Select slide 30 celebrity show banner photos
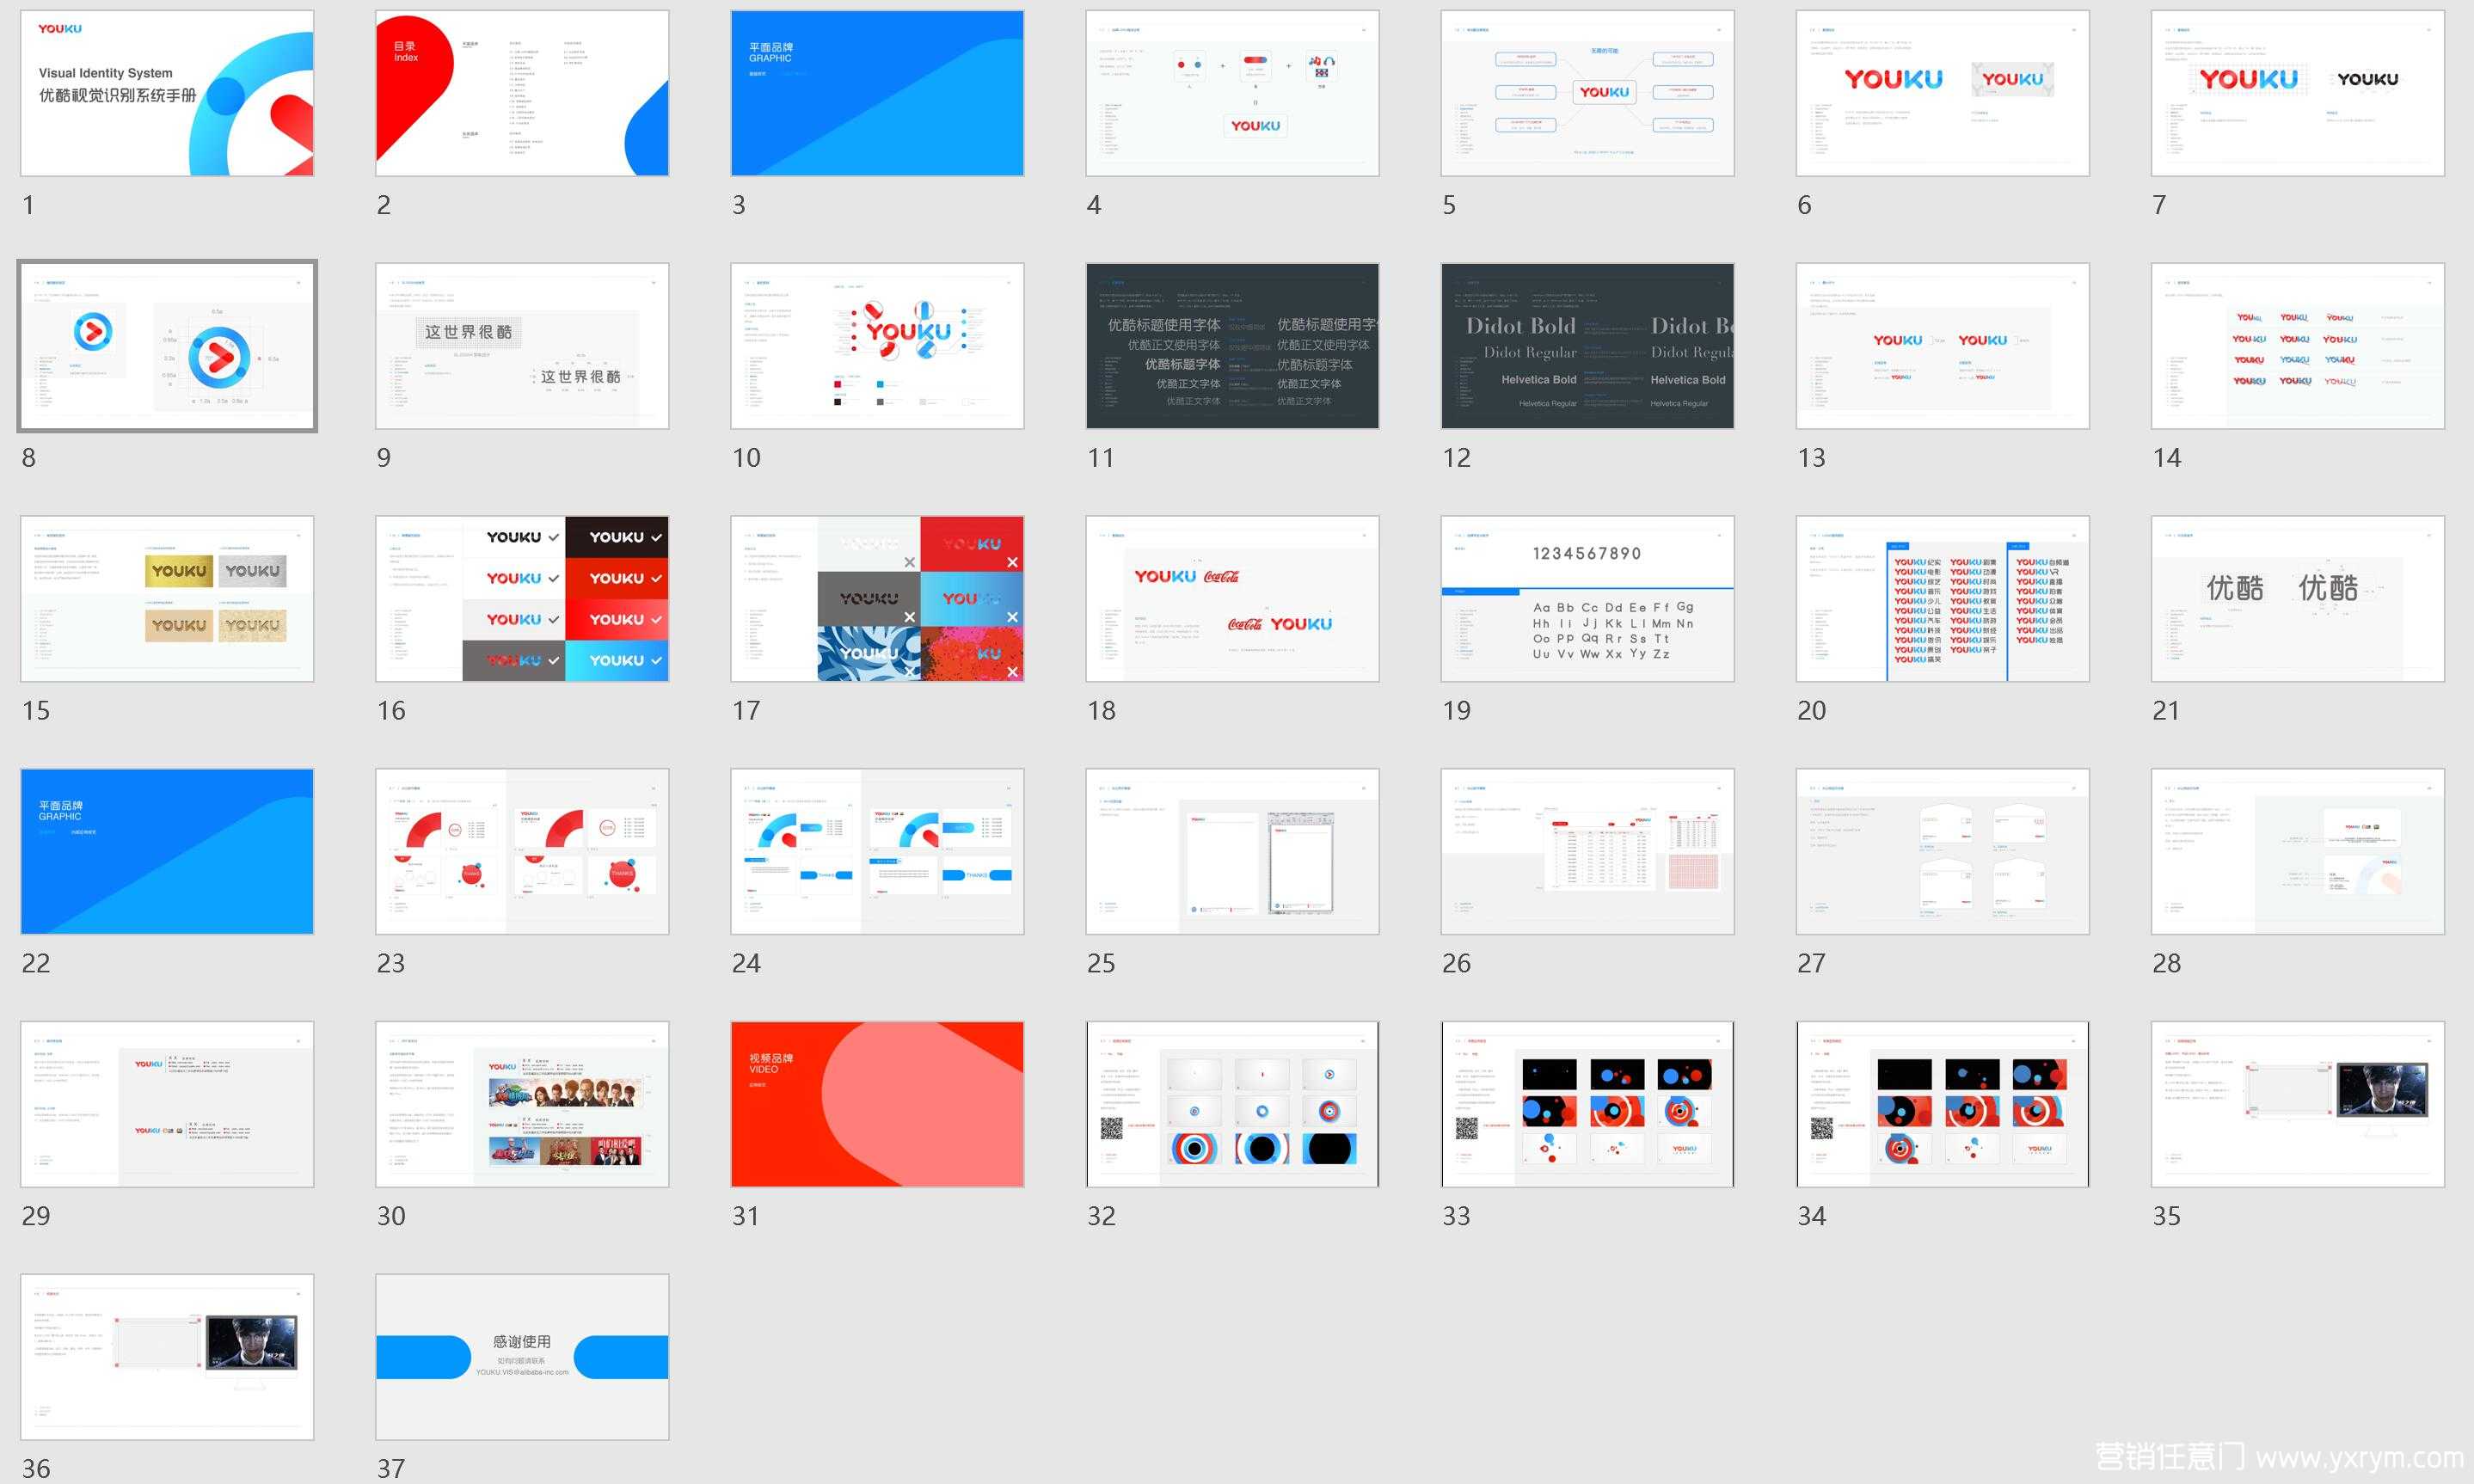2474x1484 pixels. click(522, 1105)
